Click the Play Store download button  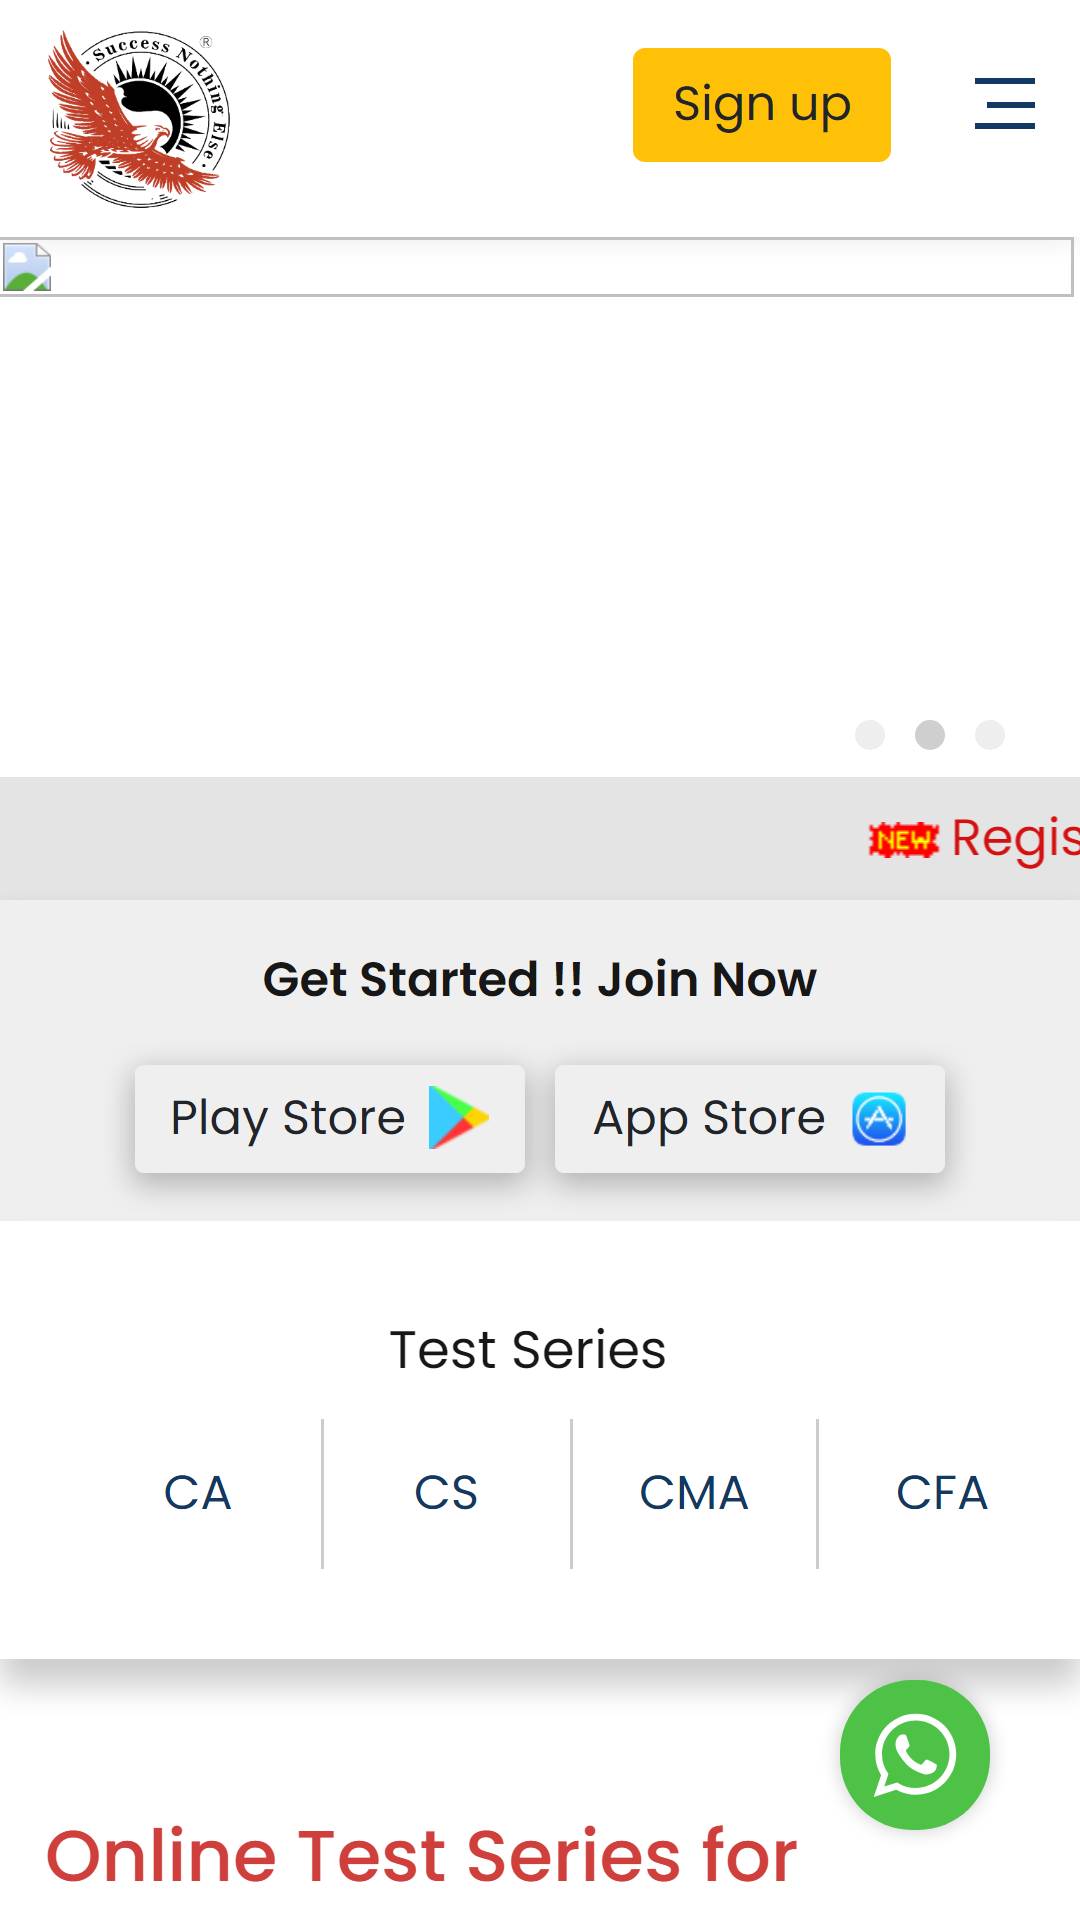pos(330,1119)
